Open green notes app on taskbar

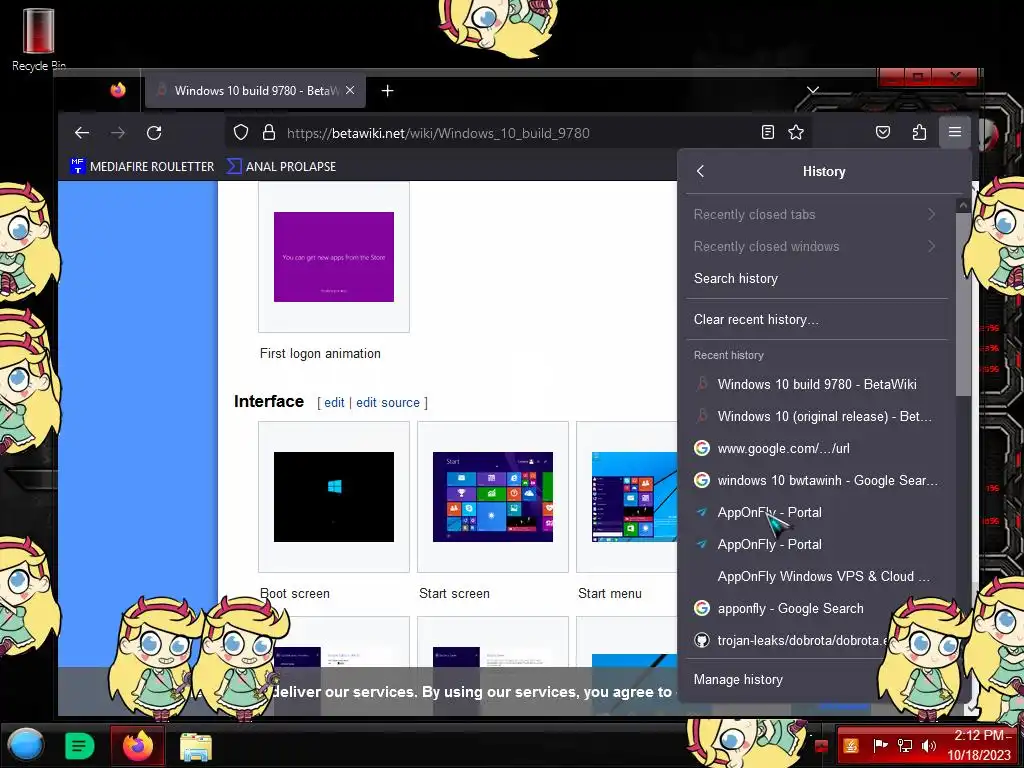[80, 746]
